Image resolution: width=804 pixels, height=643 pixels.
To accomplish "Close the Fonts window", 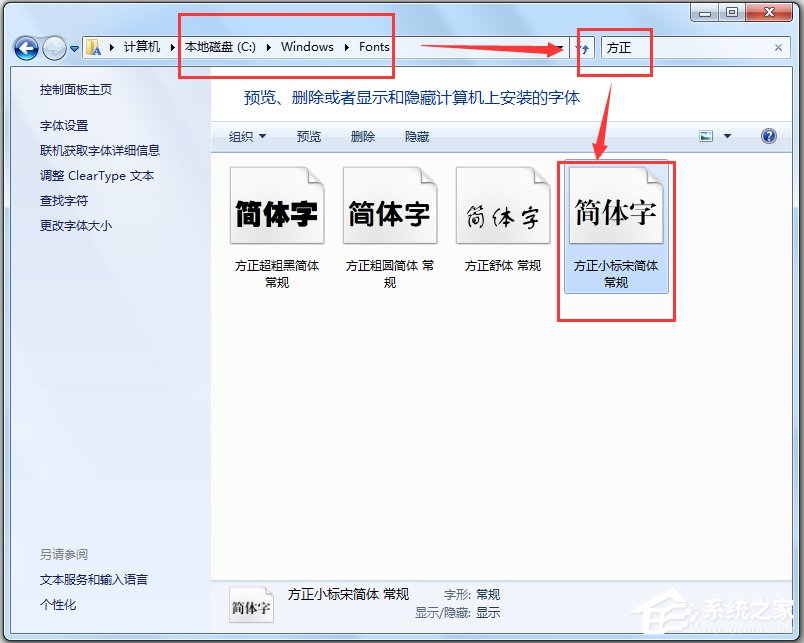I will click(769, 12).
